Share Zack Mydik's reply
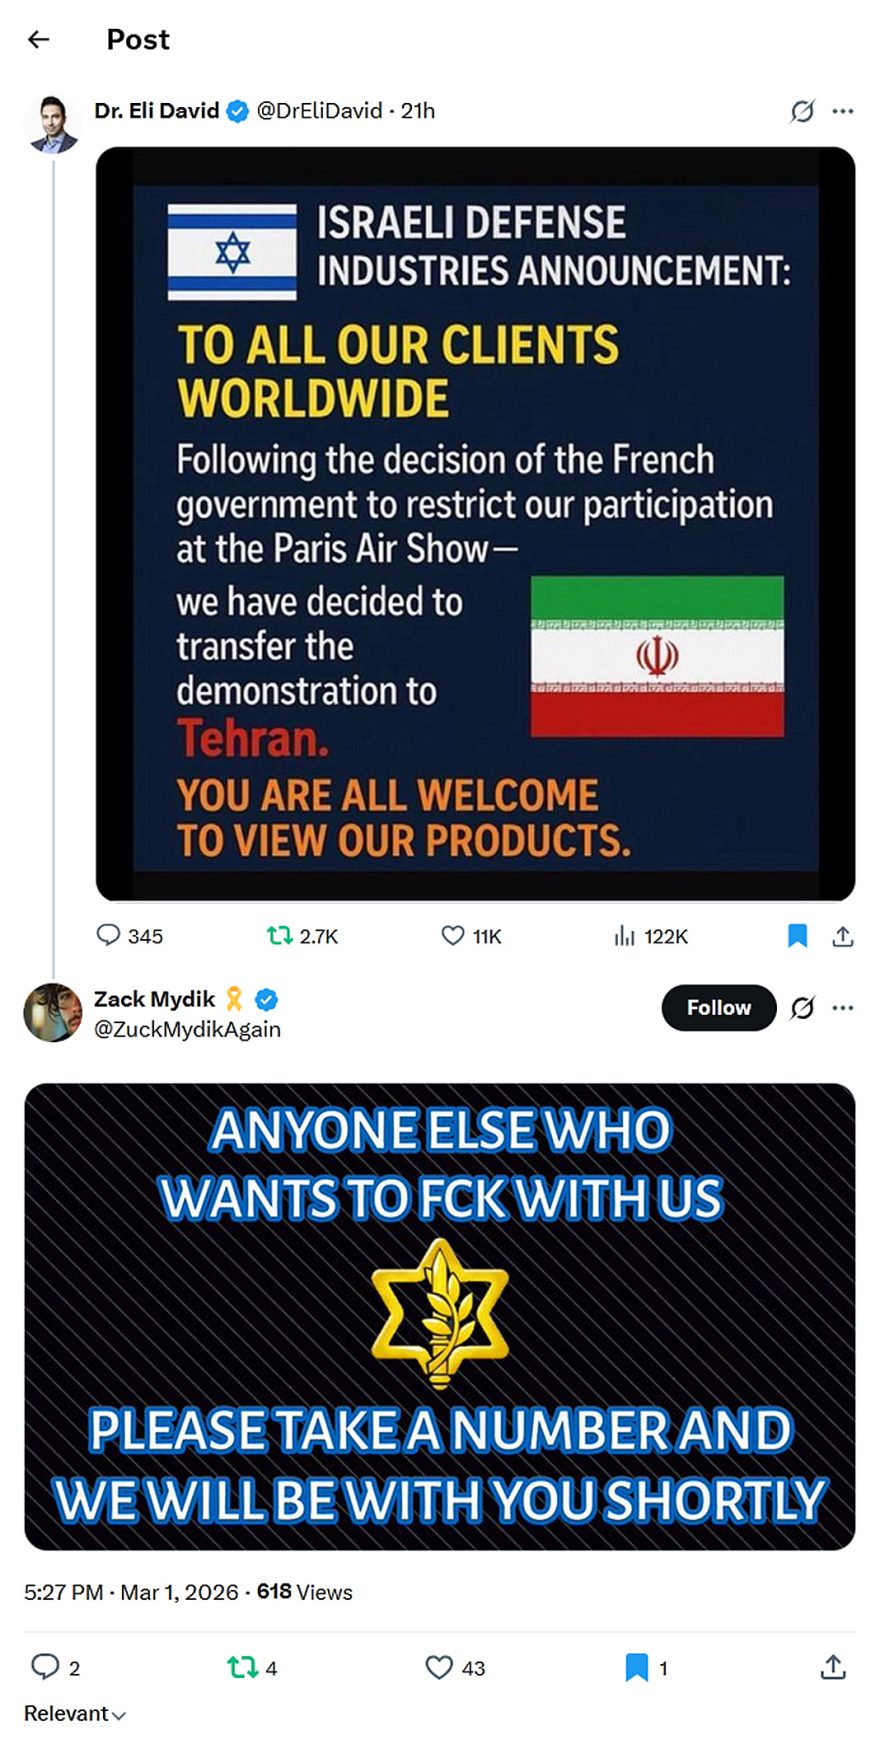880x1744 pixels. 833,1667
